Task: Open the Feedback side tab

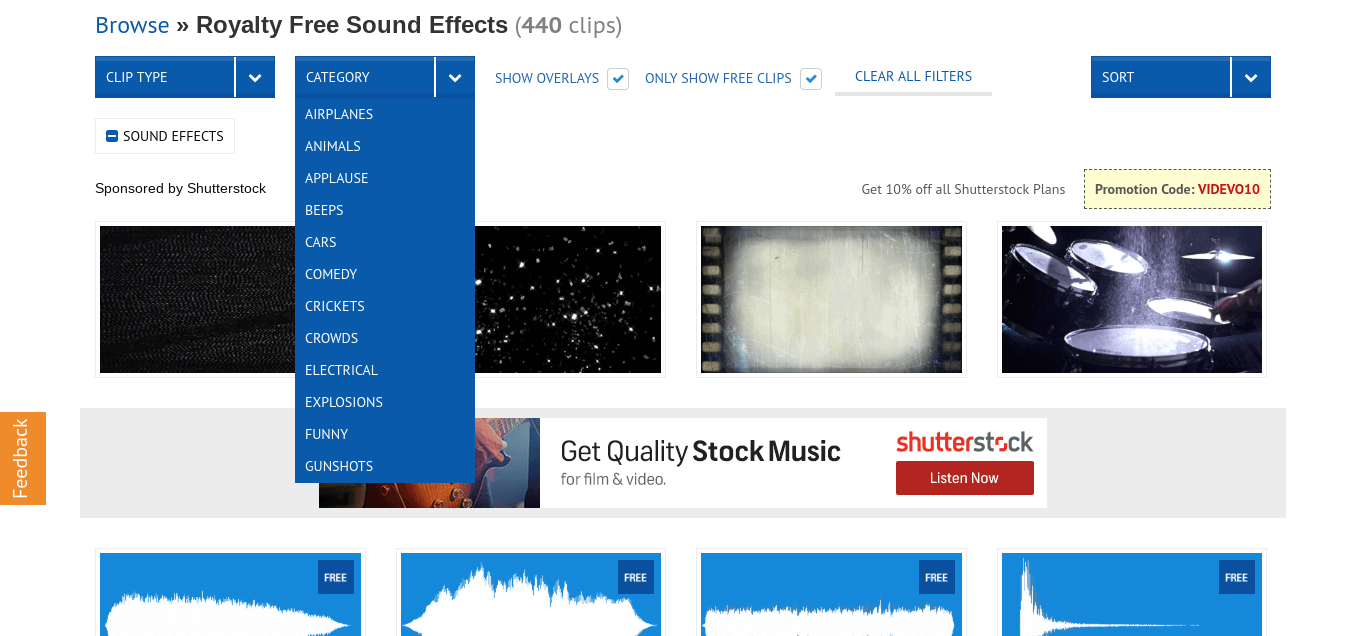Action: 23,458
